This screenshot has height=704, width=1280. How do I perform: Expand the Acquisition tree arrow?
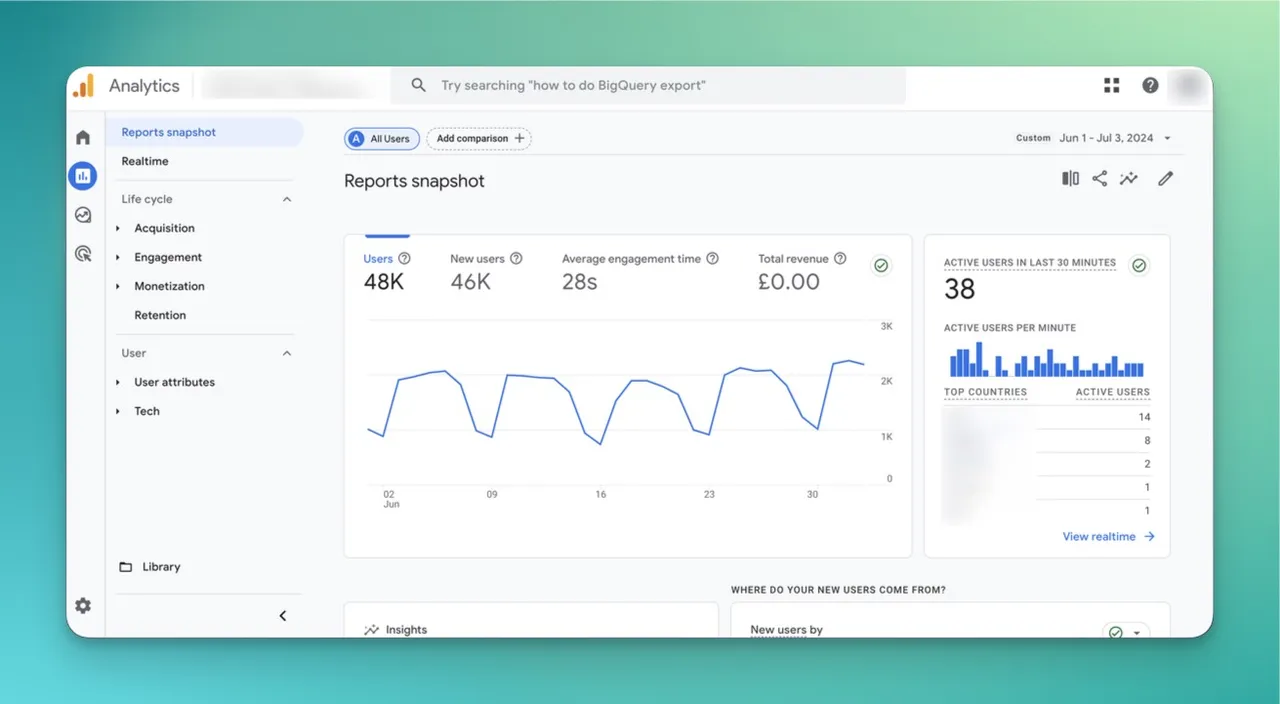(x=118, y=228)
